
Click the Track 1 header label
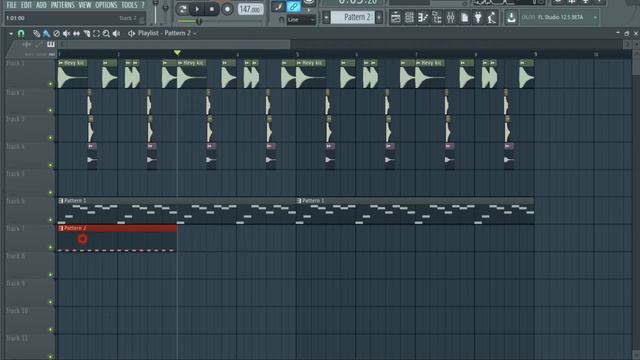(16, 64)
